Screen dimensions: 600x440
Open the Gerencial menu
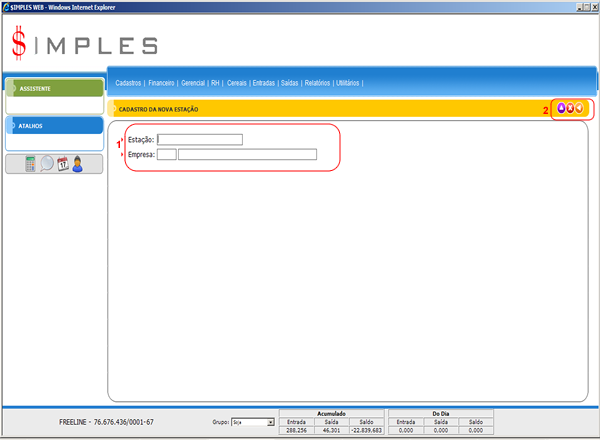tap(193, 83)
